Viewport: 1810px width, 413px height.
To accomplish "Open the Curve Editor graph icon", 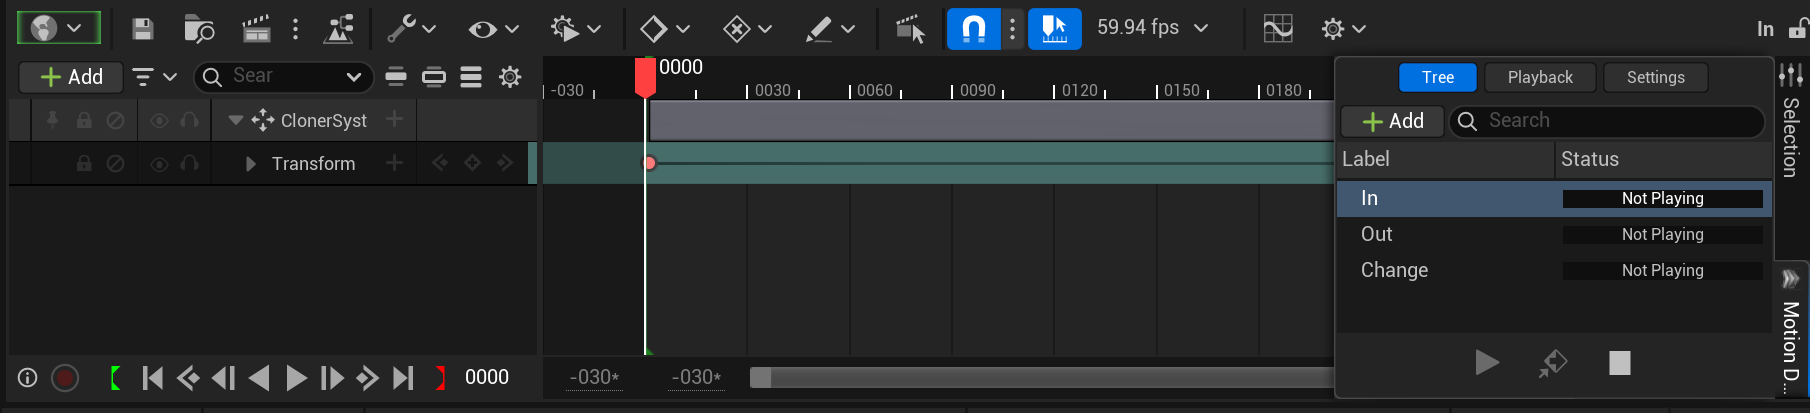I will 1277,29.
